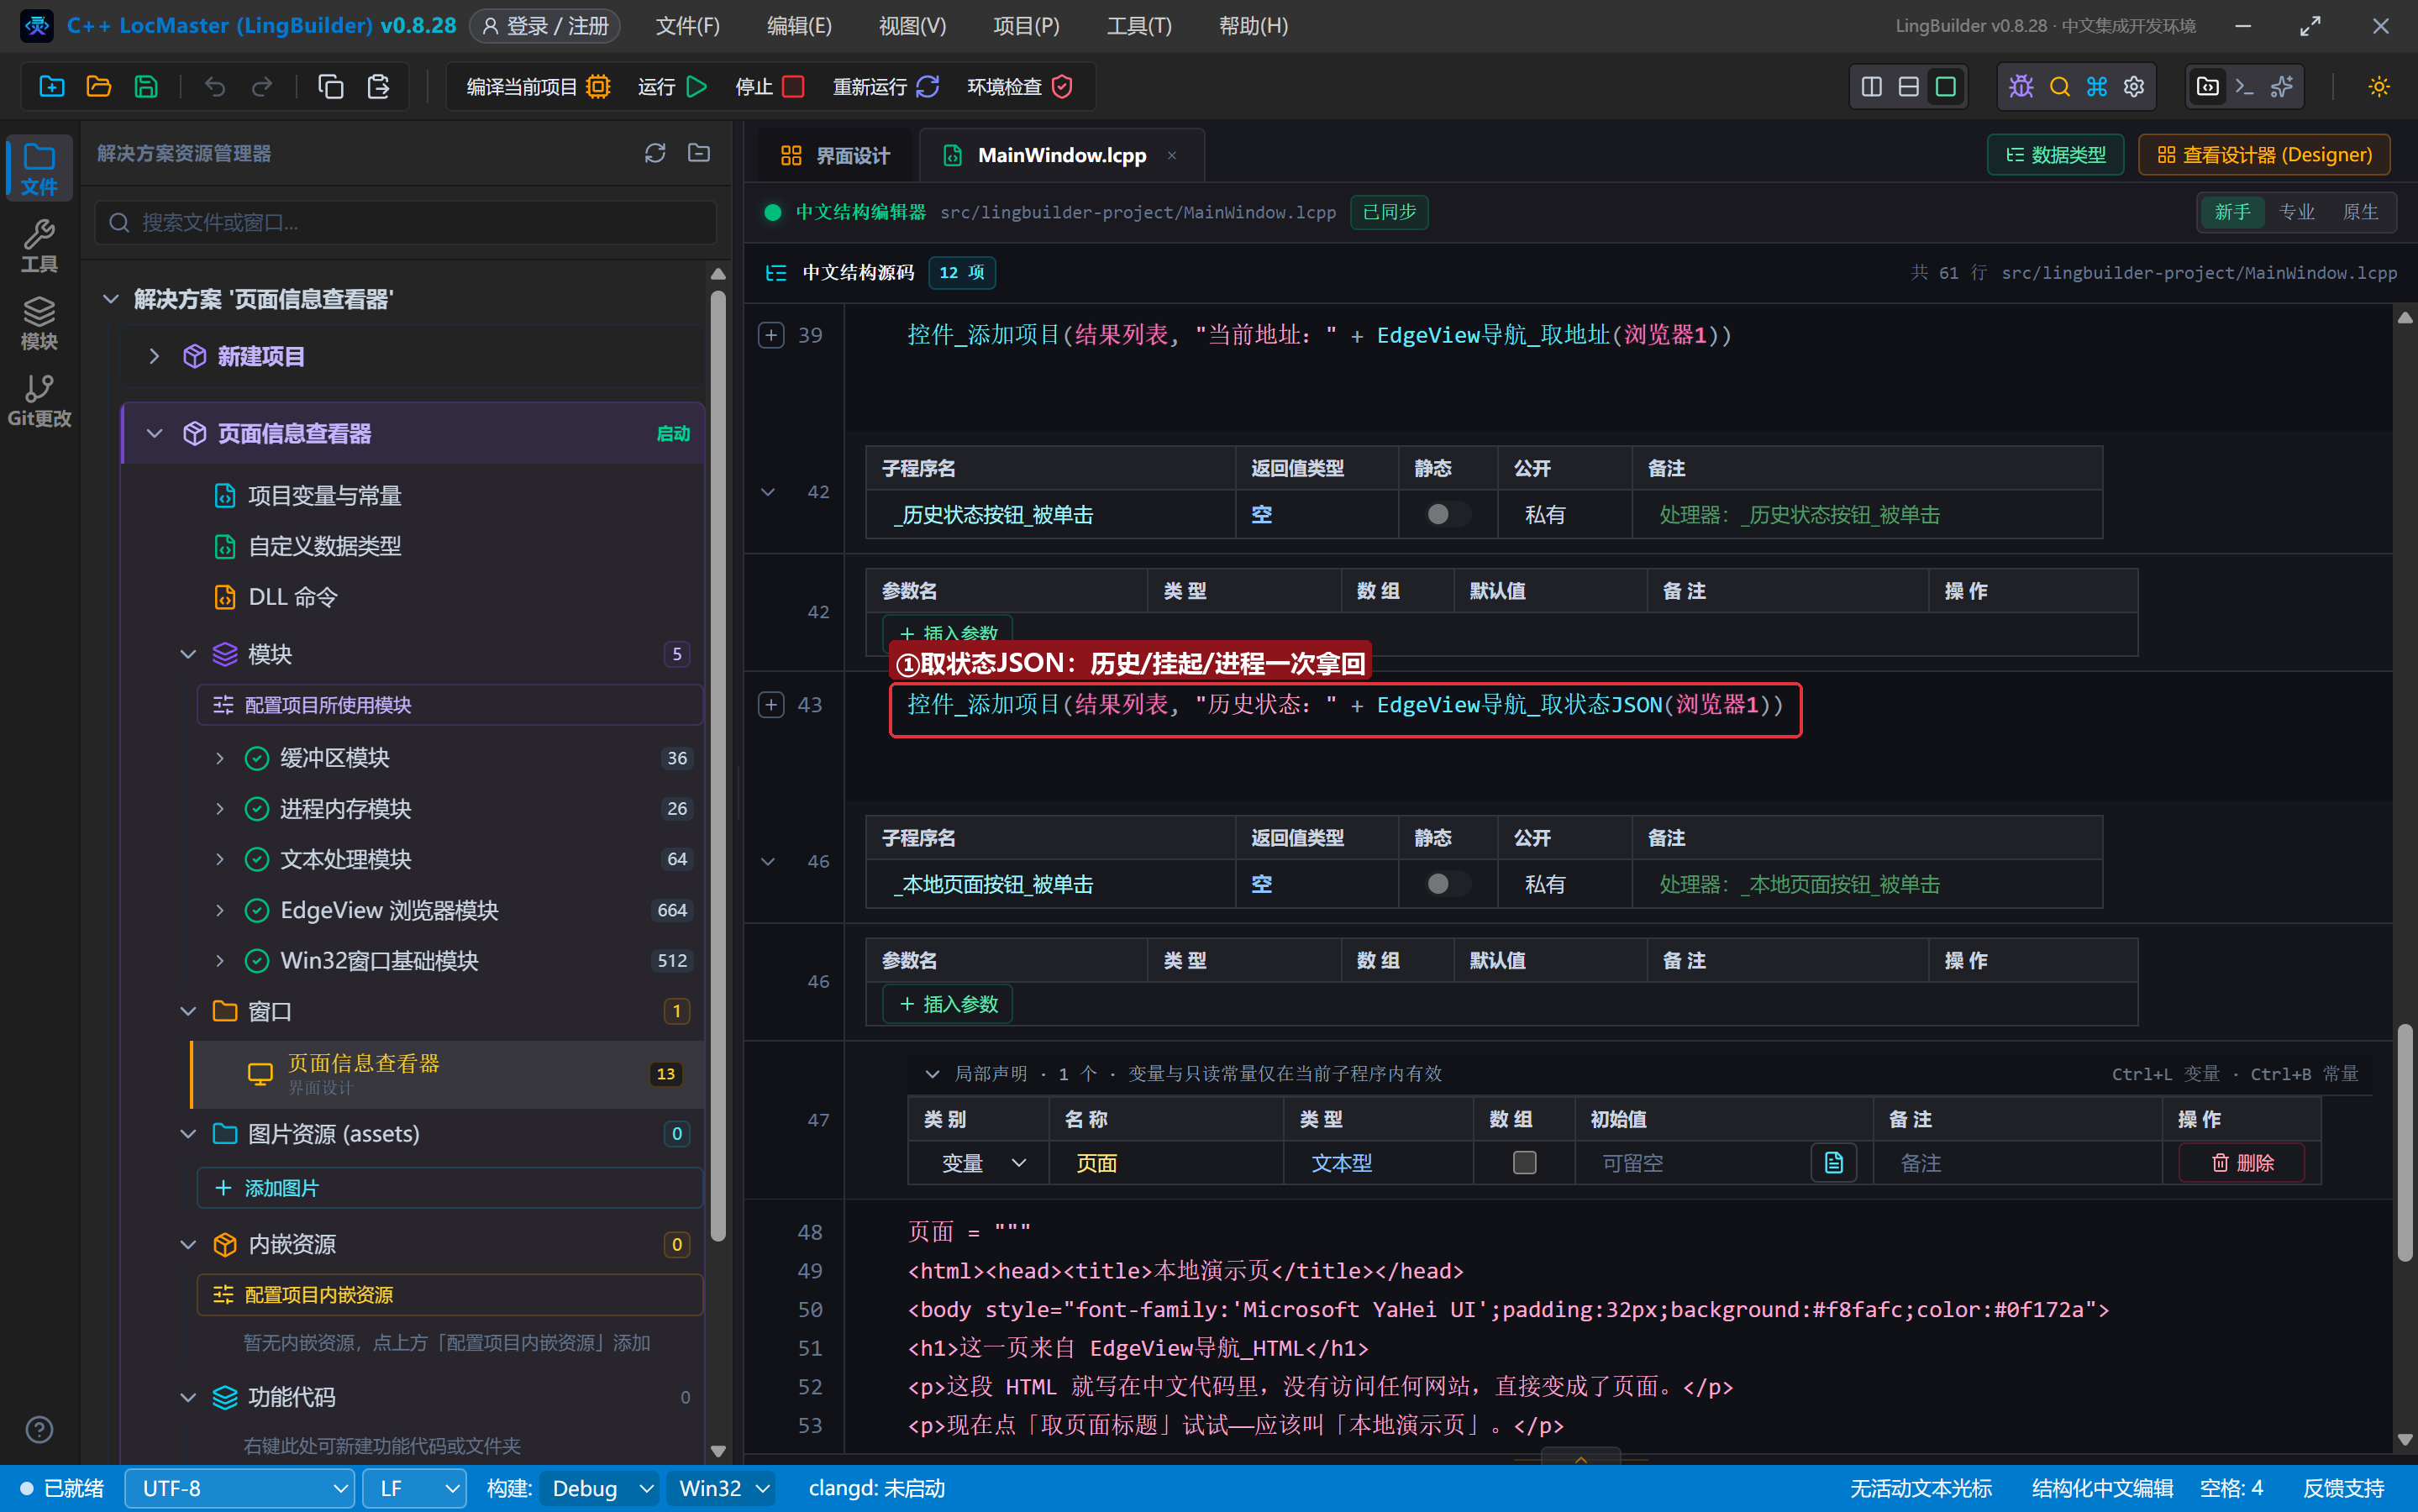This screenshot has width=2418, height=1512.
Task: Click the 运行 button
Action: (x=672, y=86)
